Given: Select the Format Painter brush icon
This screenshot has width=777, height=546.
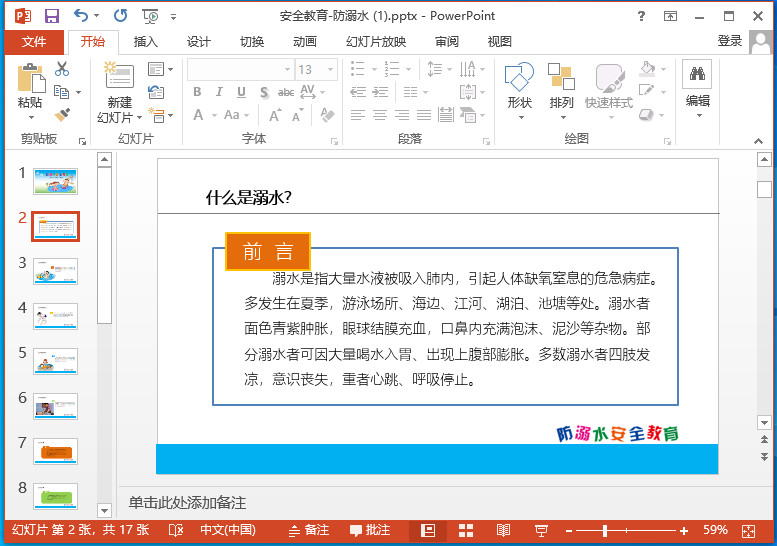Looking at the screenshot, I should (62, 116).
